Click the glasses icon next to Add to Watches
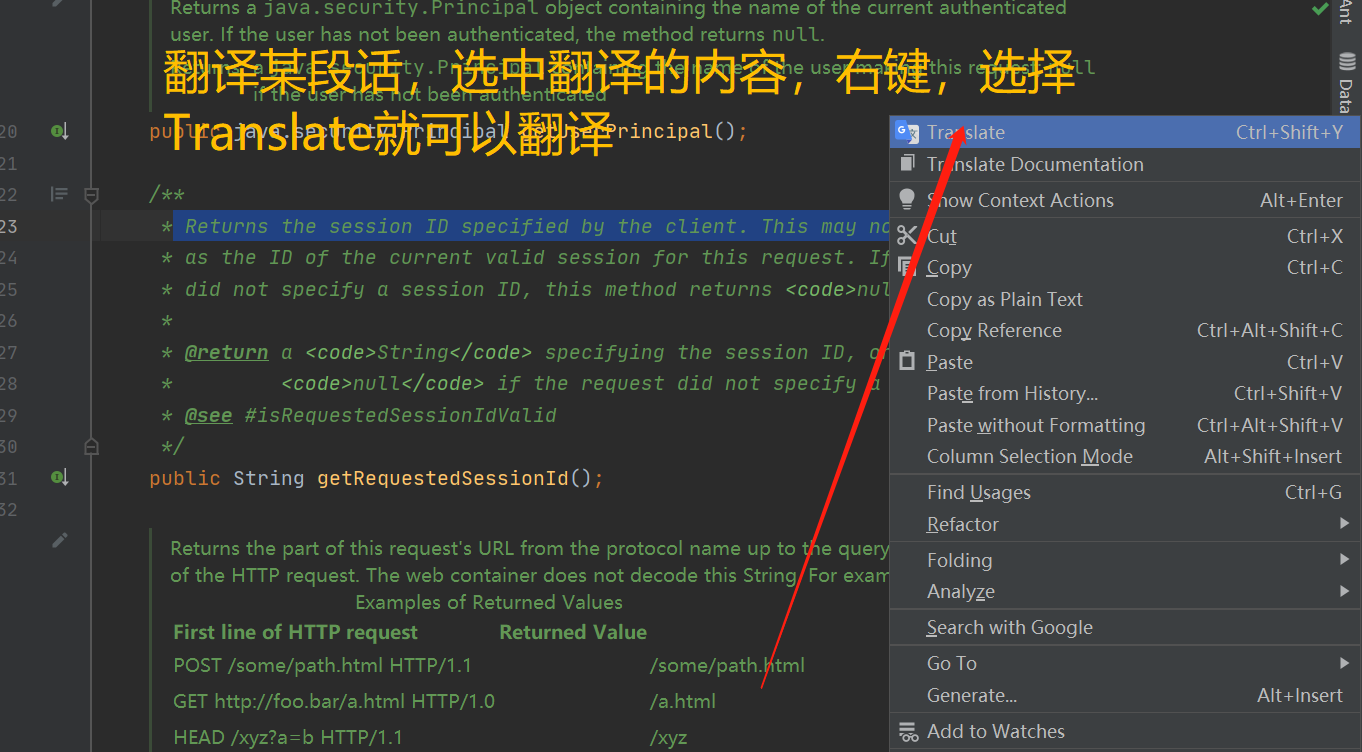1362x752 pixels. pos(908,731)
